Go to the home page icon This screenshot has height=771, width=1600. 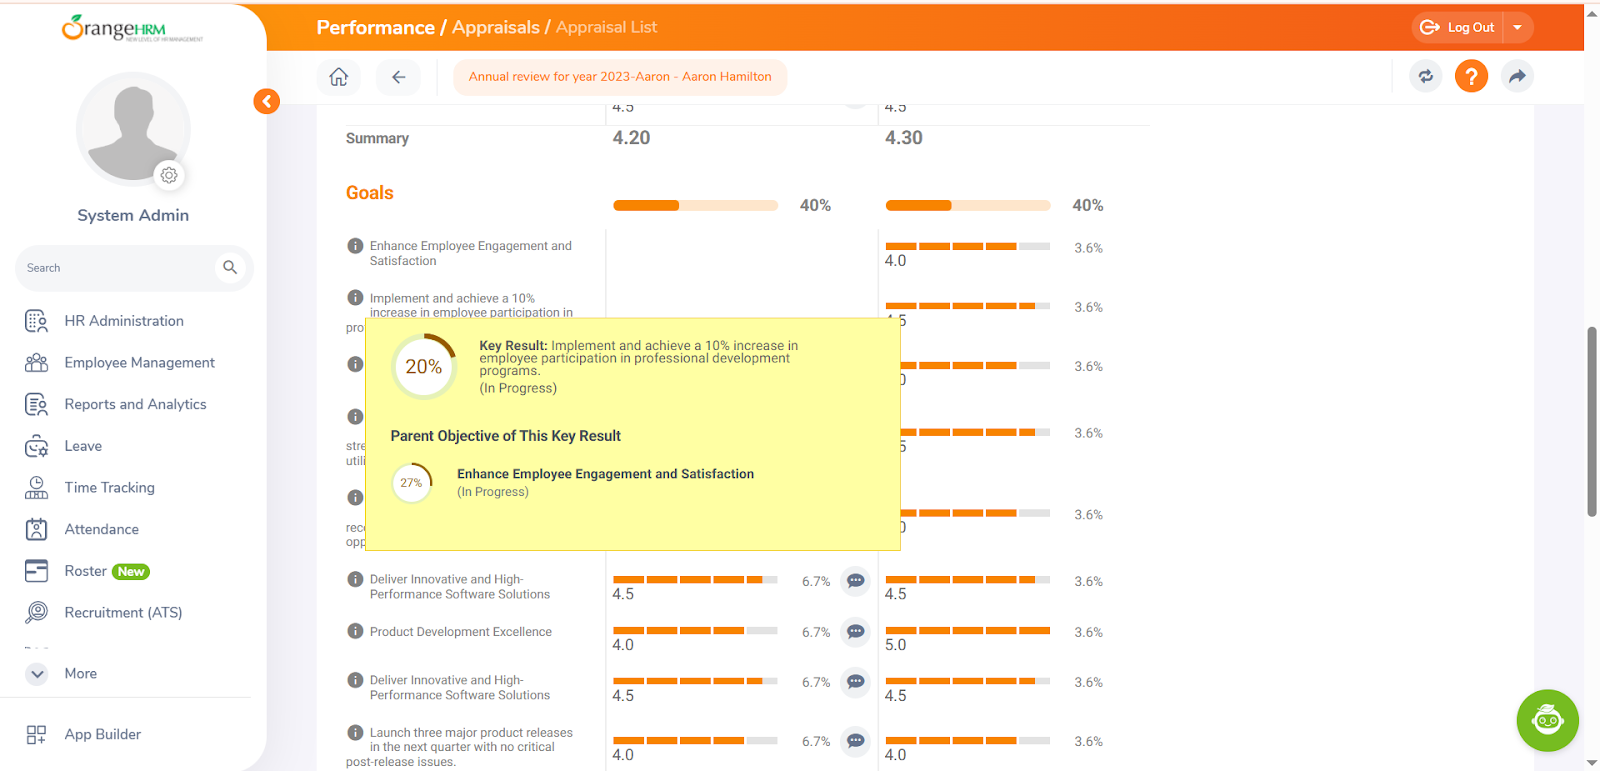tap(339, 77)
